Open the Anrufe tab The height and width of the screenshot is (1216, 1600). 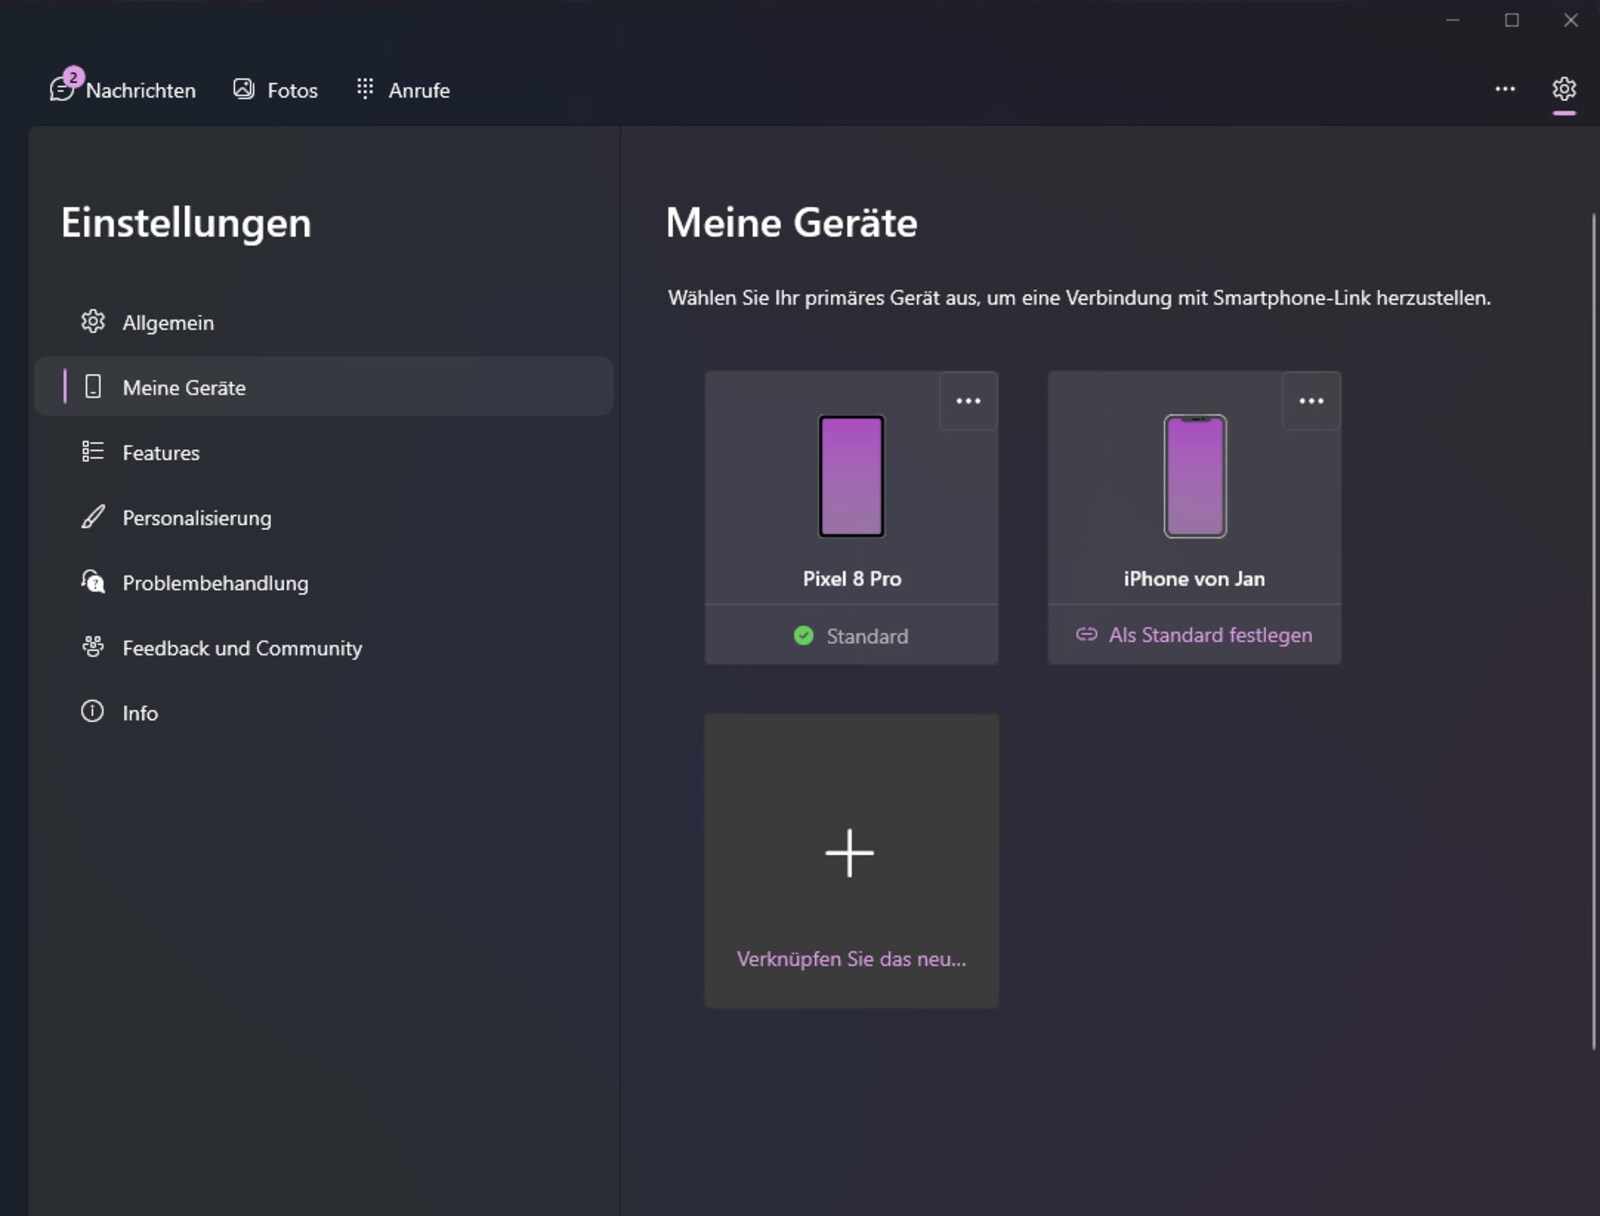pyautogui.click(x=403, y=90)
